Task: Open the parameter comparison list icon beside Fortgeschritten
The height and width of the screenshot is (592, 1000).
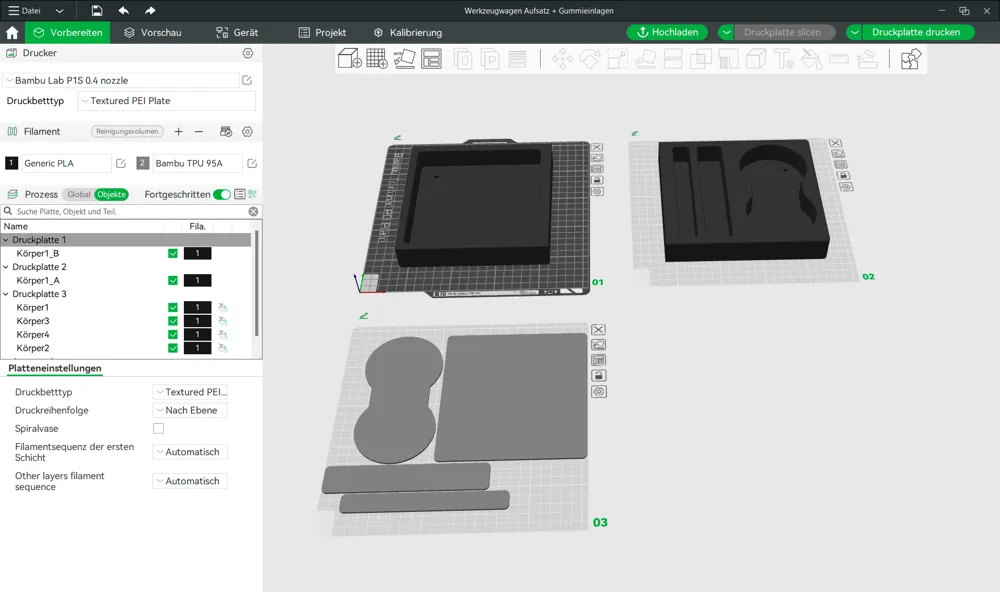Action: pyautogui.click(x=240, y=194)
